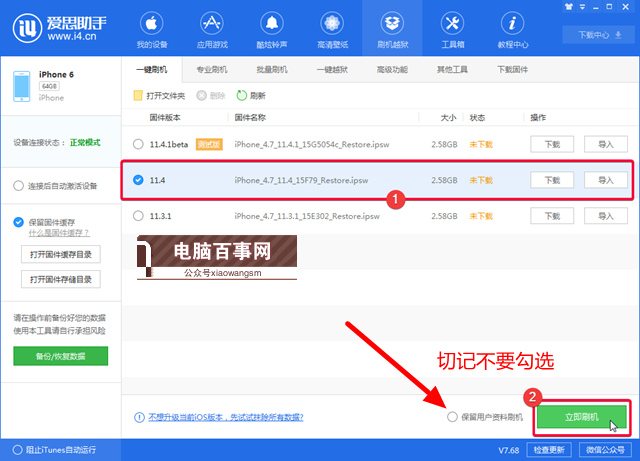Click the 打开文件夹 folder icon
The image size is (640, 461).
[138, 95]
